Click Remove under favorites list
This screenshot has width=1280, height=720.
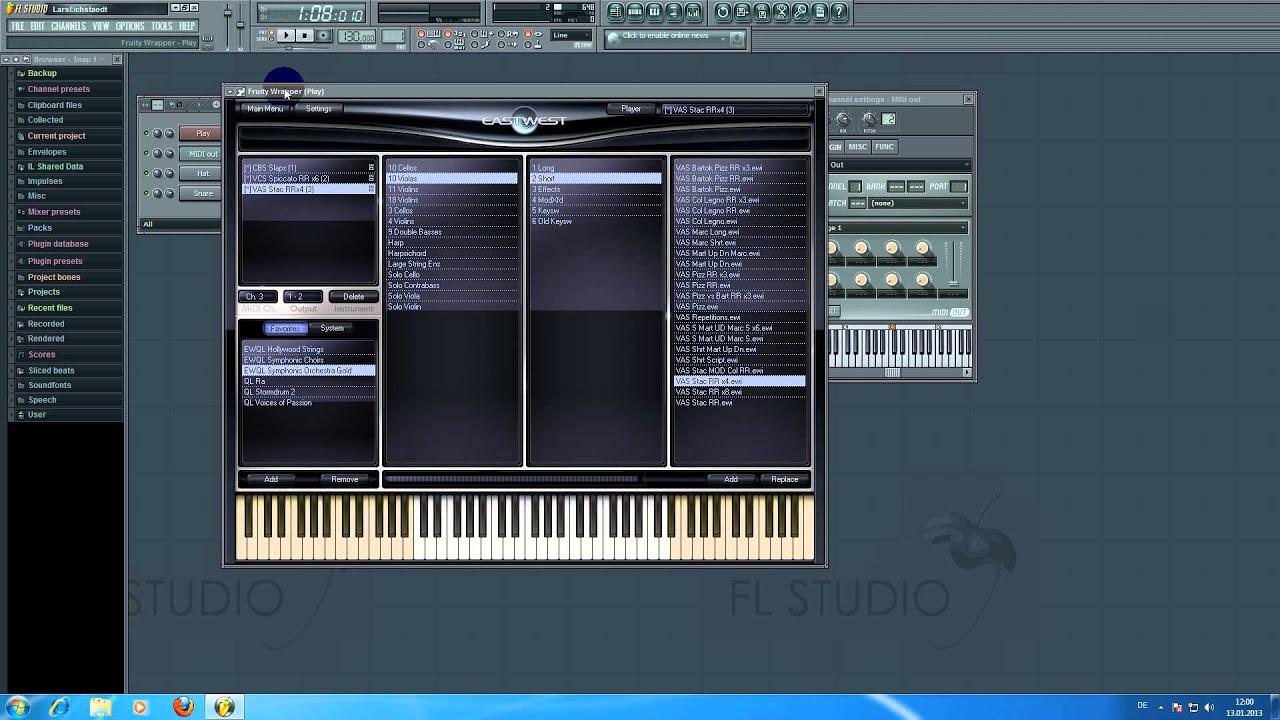click(345, 480)
